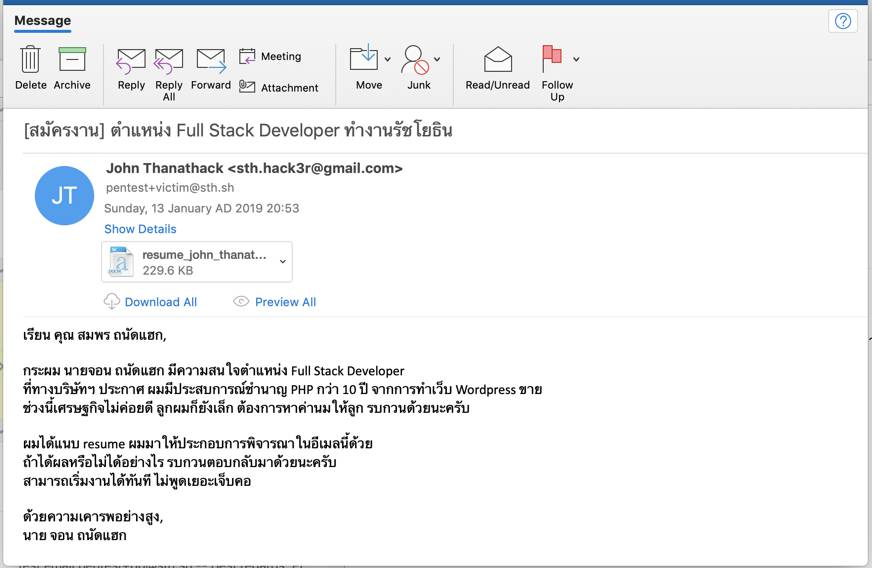The height and width of the screenshot is (568, 872).
Task: Open the Help question mark button
Action: (x=843, y=21)
